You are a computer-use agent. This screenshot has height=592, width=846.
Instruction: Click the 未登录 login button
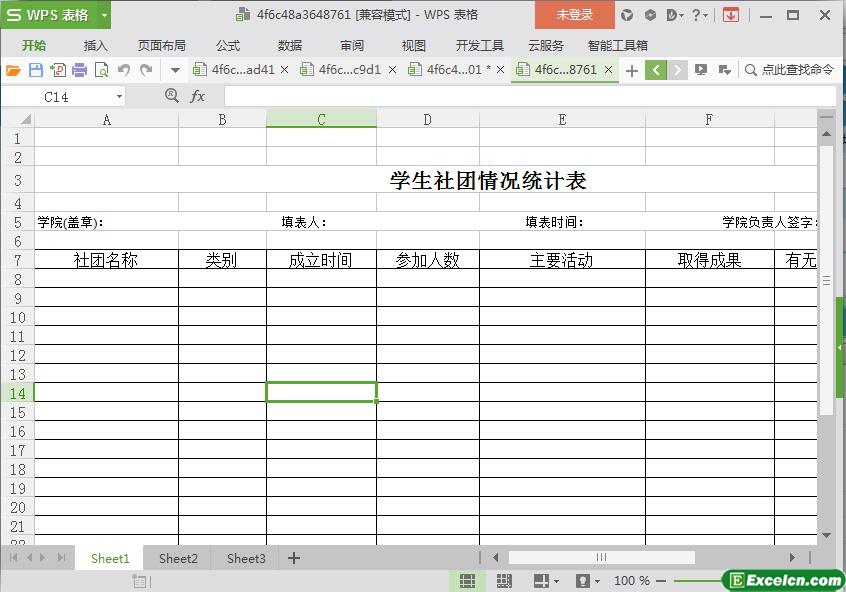[575, 15]
